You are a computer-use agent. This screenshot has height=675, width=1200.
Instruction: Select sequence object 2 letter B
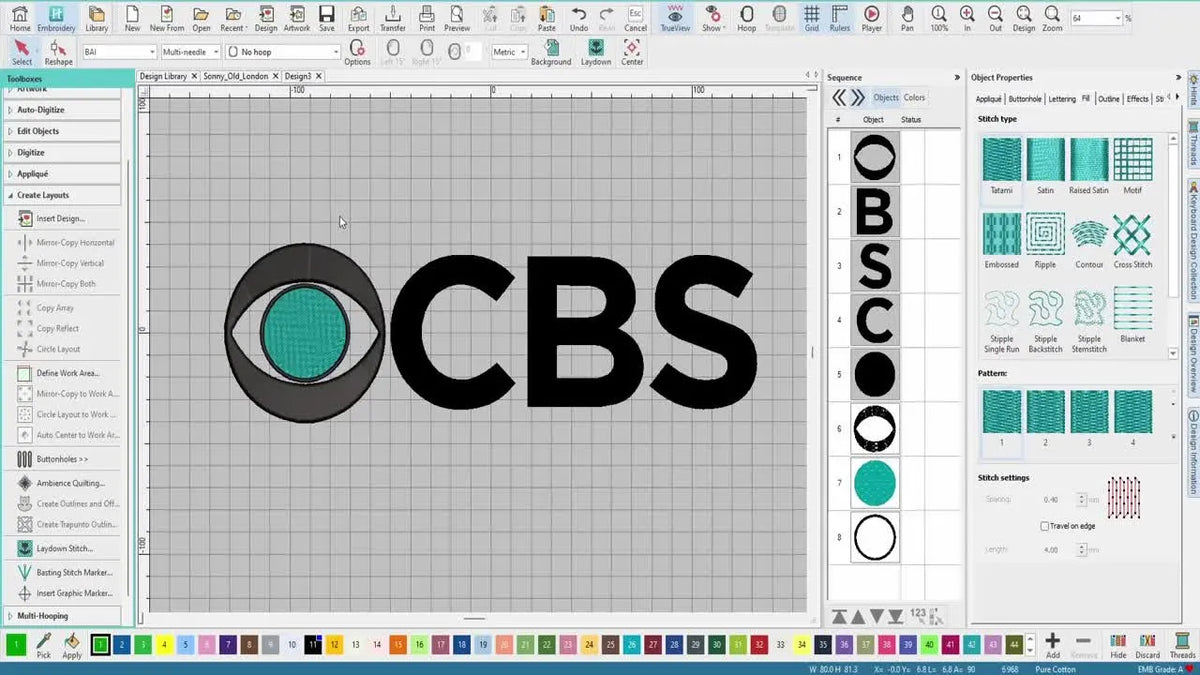click(875, 211)
